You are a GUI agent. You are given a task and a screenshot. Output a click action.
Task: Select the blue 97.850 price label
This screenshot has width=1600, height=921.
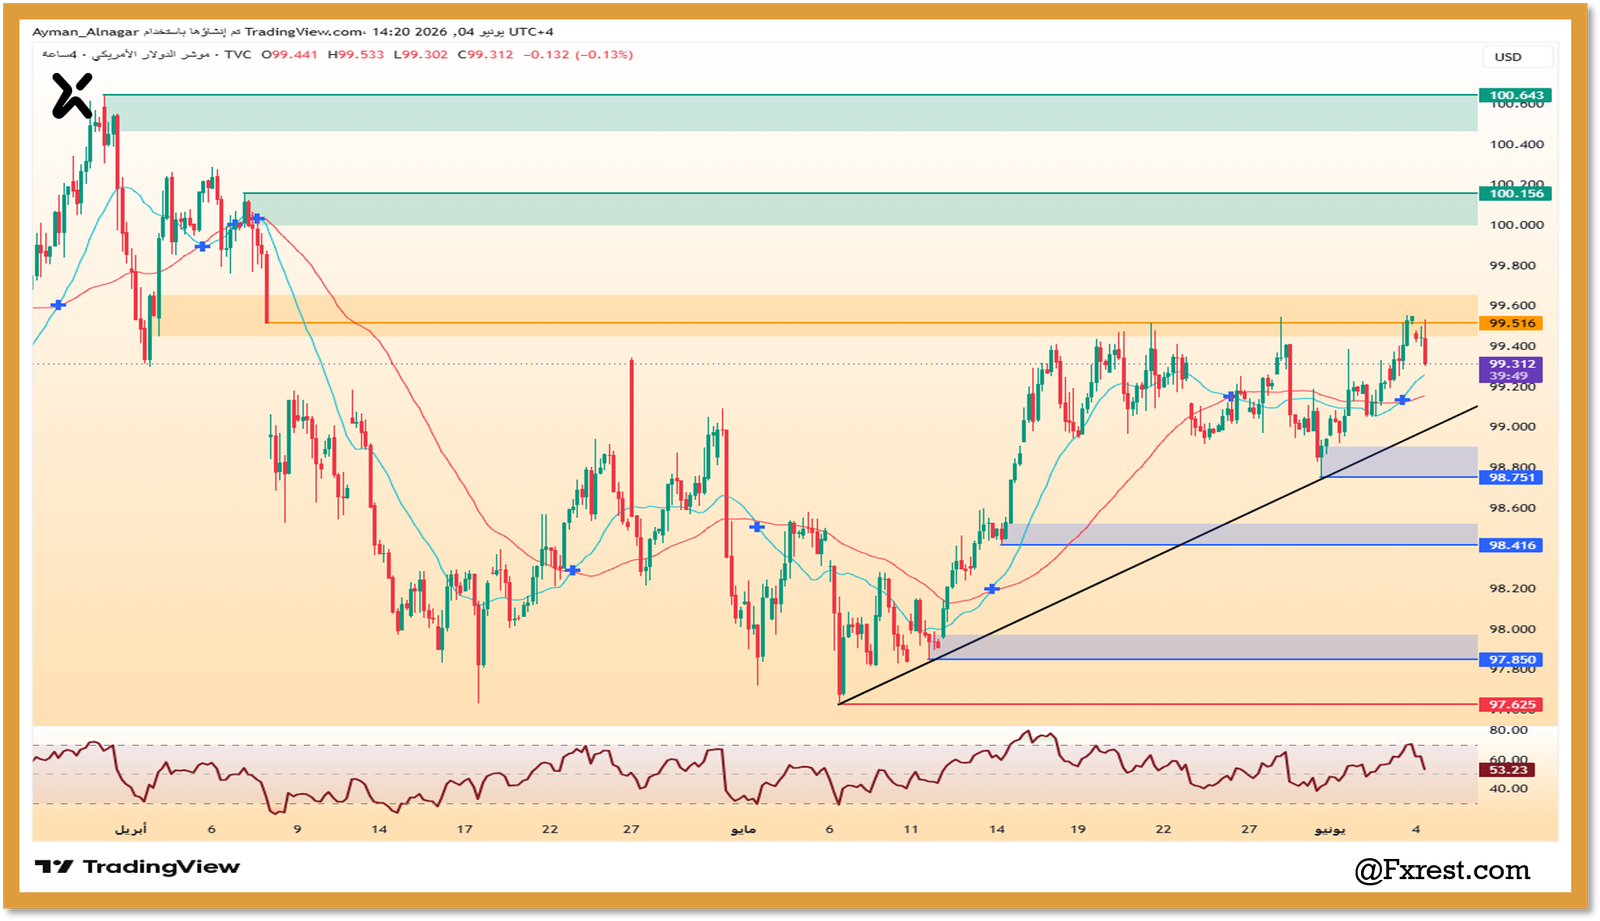point(1511,660)
